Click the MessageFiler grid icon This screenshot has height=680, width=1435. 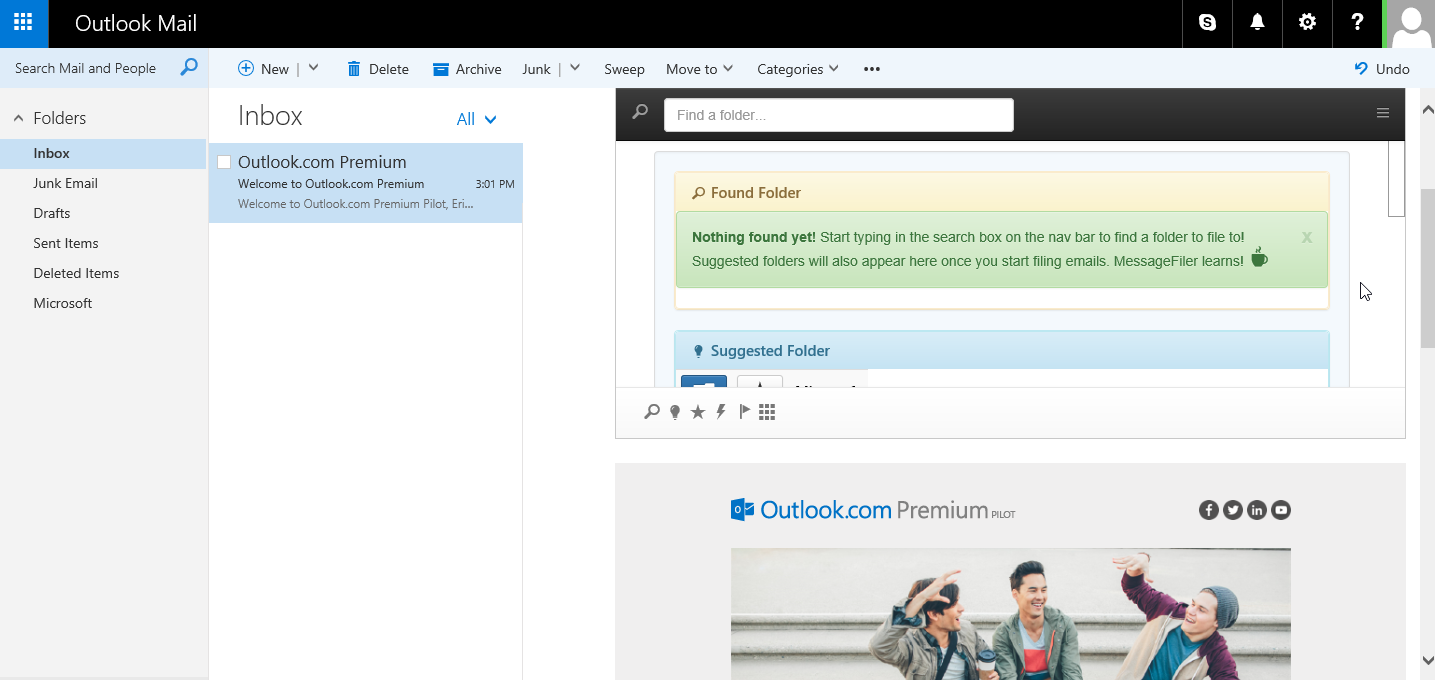tap(767, 412)
